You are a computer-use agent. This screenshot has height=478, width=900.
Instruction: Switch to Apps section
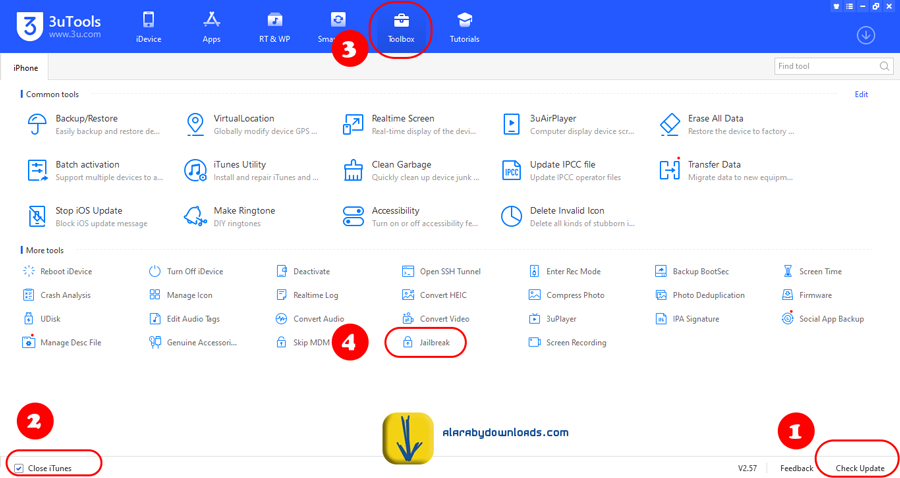tap(211, 27)
